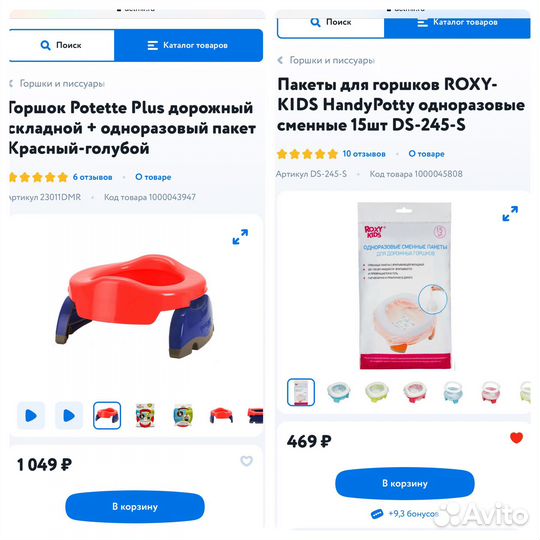Expand the ROXY-KIDS packet image fullscreen

point(510,214)
